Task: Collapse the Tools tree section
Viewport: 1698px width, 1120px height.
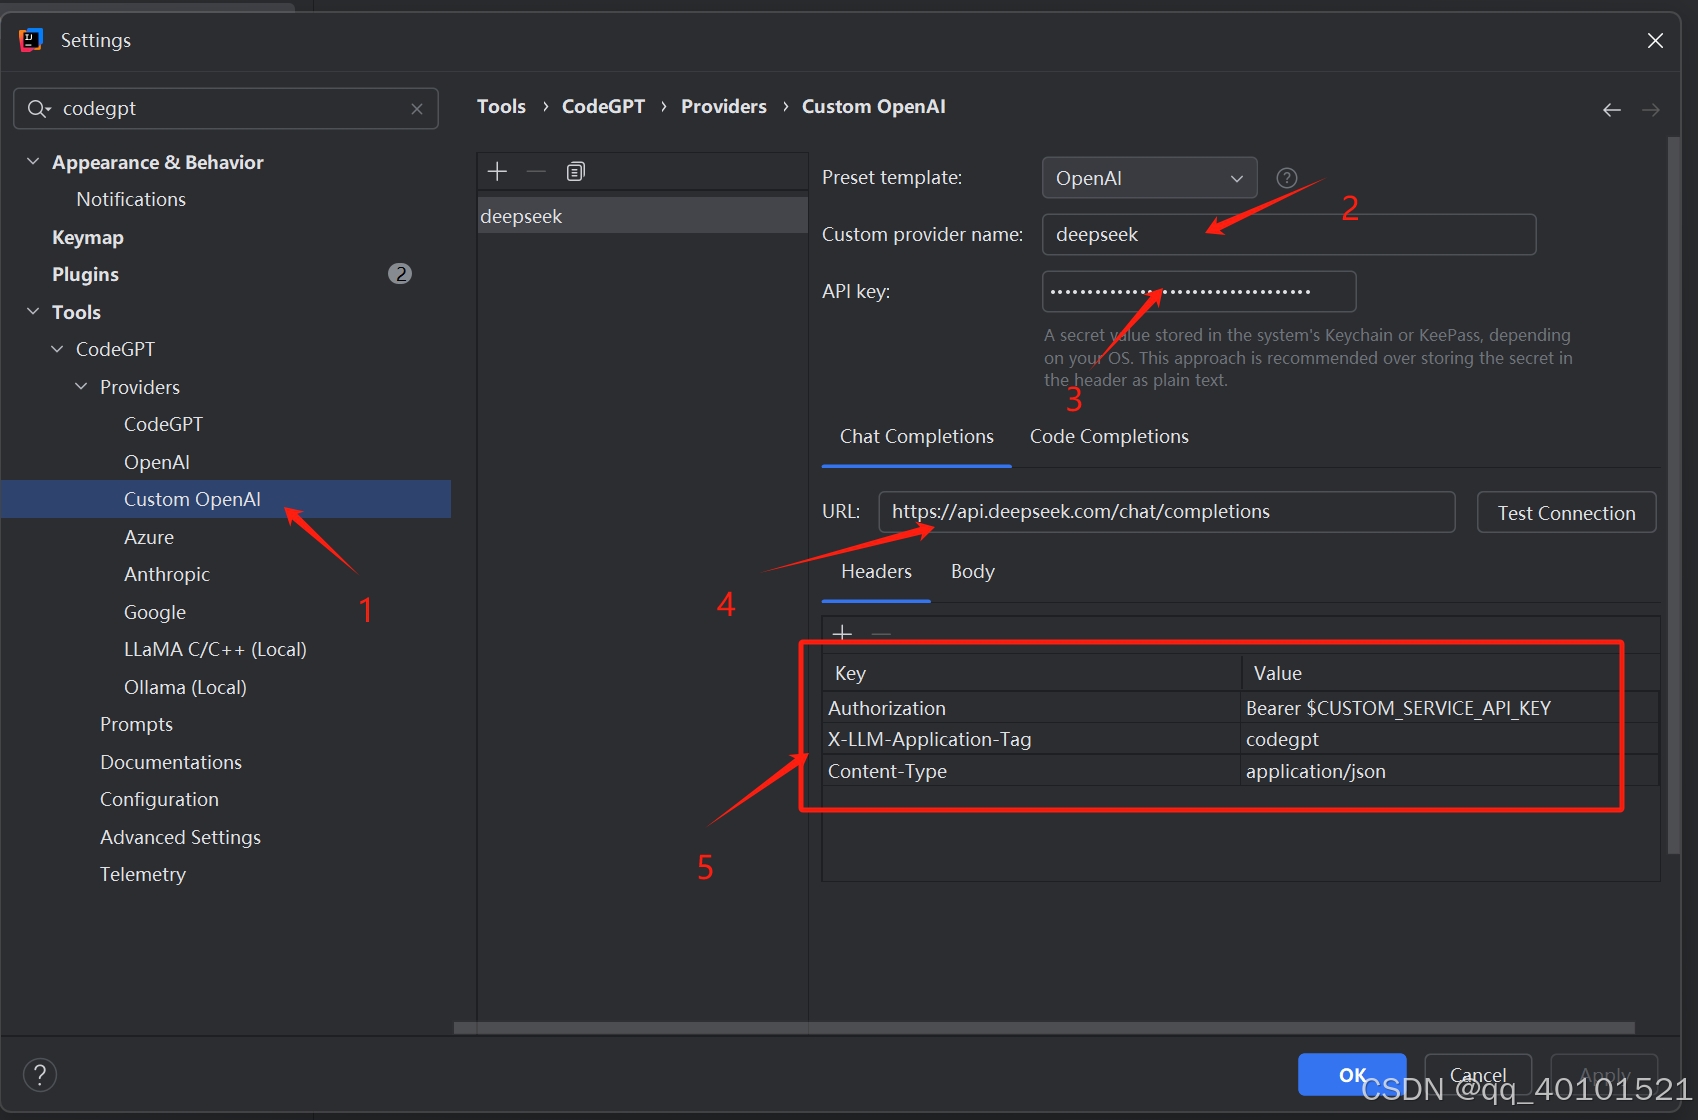Action: pyautogui.click(x=33, y=312)
